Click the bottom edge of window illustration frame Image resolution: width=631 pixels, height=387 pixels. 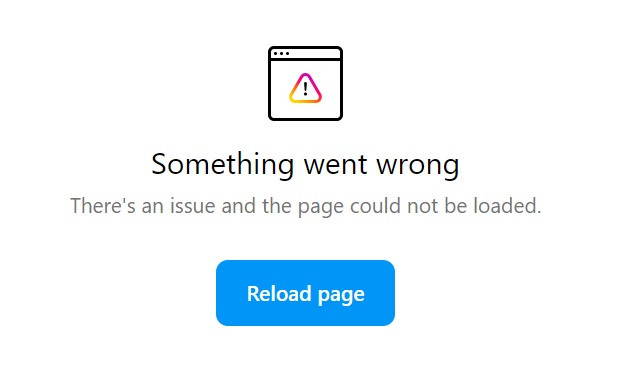(305, 118)
